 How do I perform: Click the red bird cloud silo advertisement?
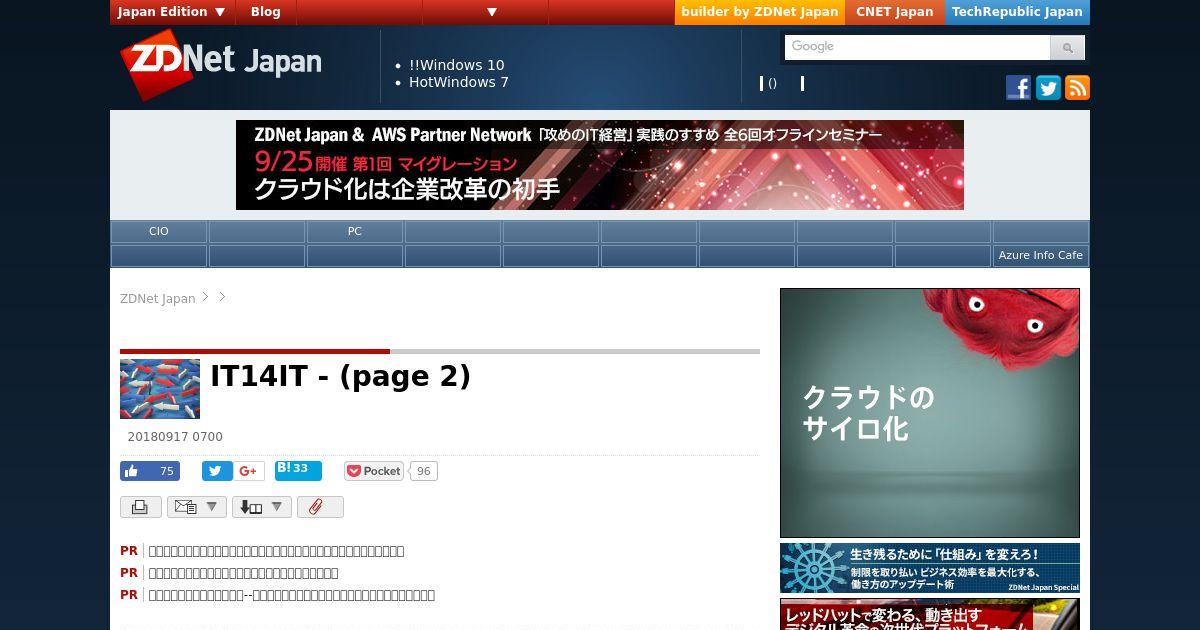pos(930,413)
